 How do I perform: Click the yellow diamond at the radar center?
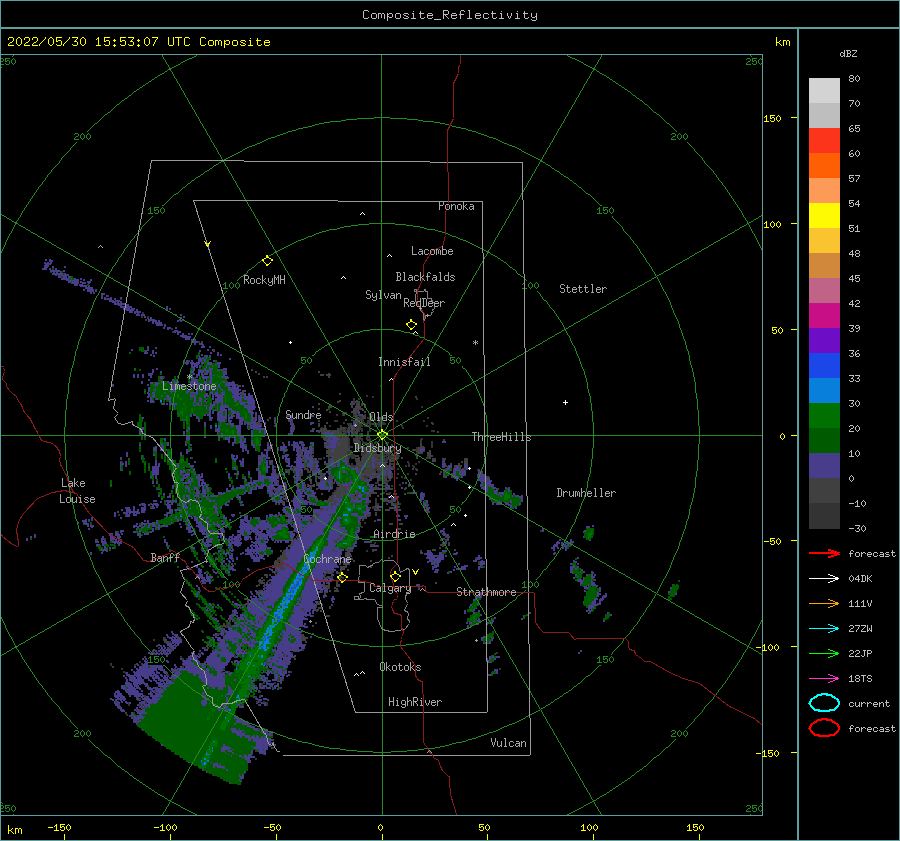pyautogui.click(x=382, y=435)
